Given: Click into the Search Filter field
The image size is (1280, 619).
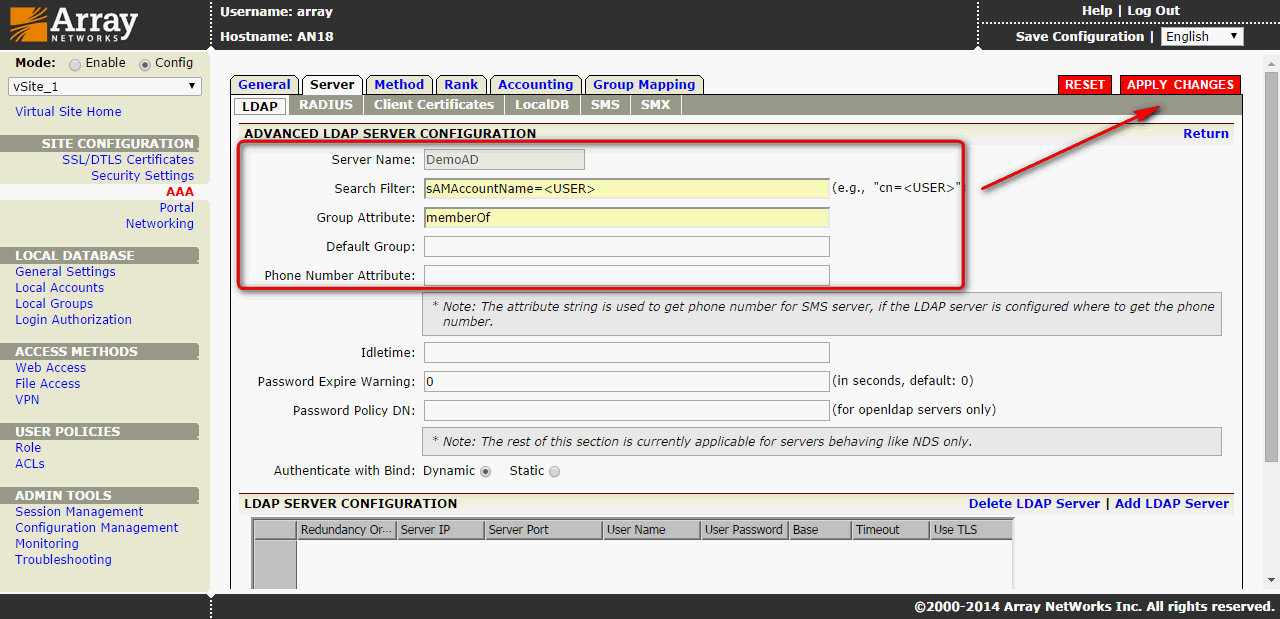Looking at the screenshot, I should (626, 189).
